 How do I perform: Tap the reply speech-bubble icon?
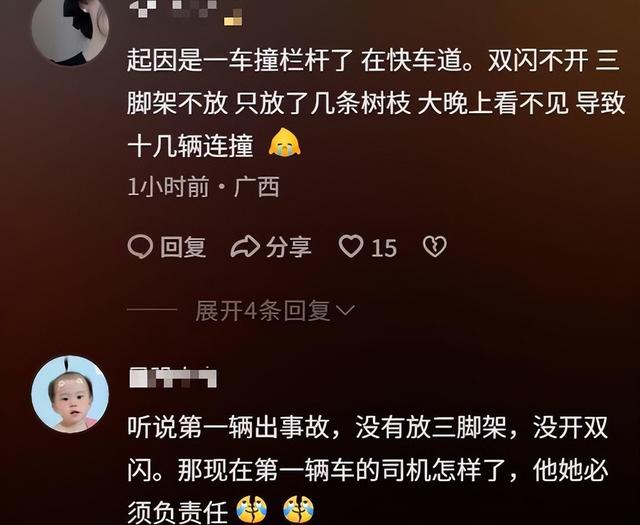140,247
